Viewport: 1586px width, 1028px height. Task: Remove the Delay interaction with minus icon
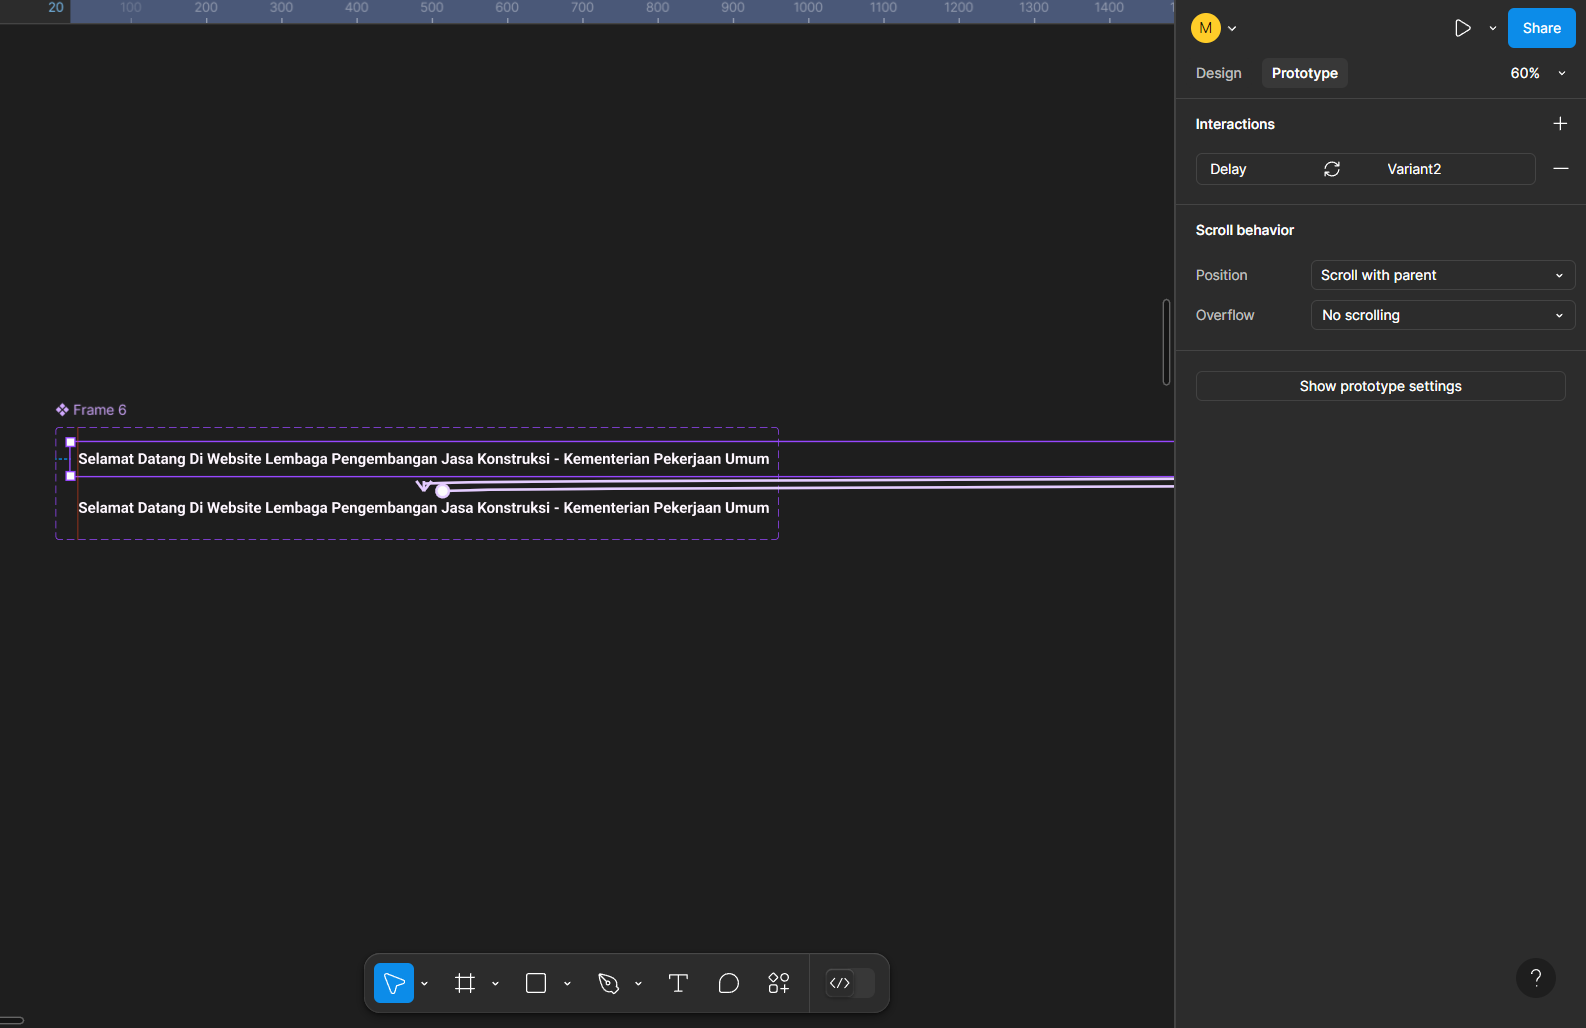[x=1560, y=169]
